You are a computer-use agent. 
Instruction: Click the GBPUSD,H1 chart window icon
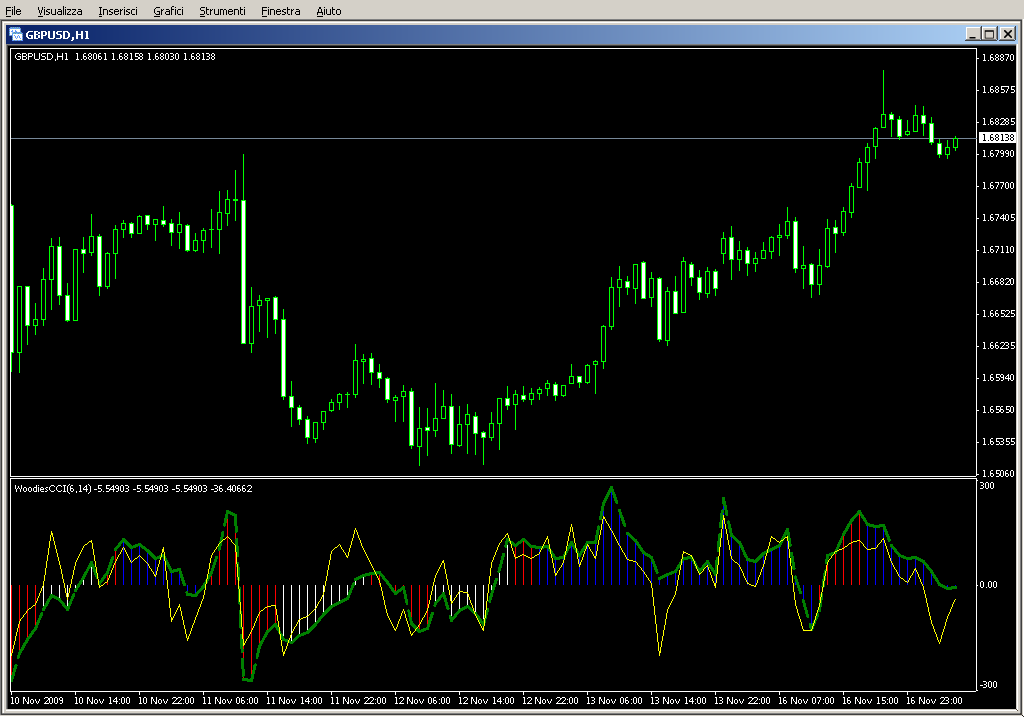coord(16,35)
